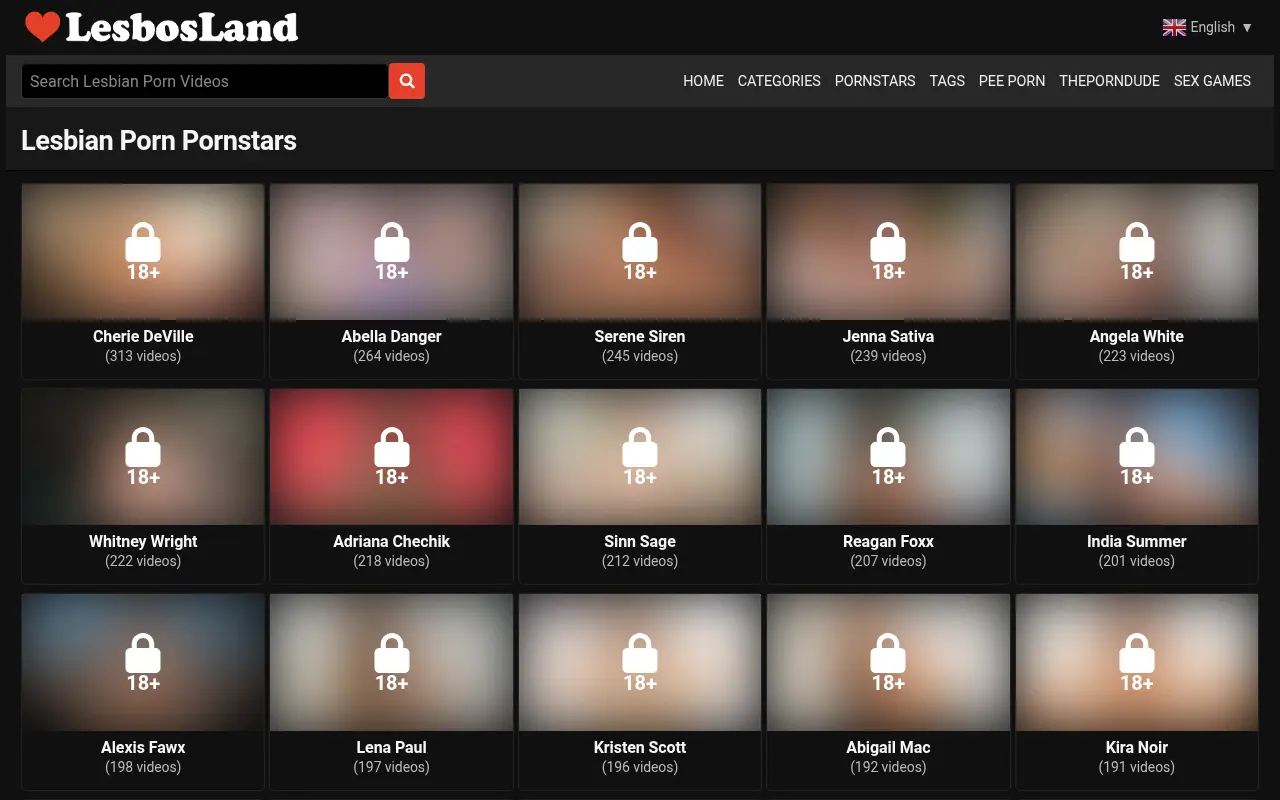The height and width of the screenshot is (800, 1280).
Task: Open the Serene Siren name link
Action: tap(640, 336)
